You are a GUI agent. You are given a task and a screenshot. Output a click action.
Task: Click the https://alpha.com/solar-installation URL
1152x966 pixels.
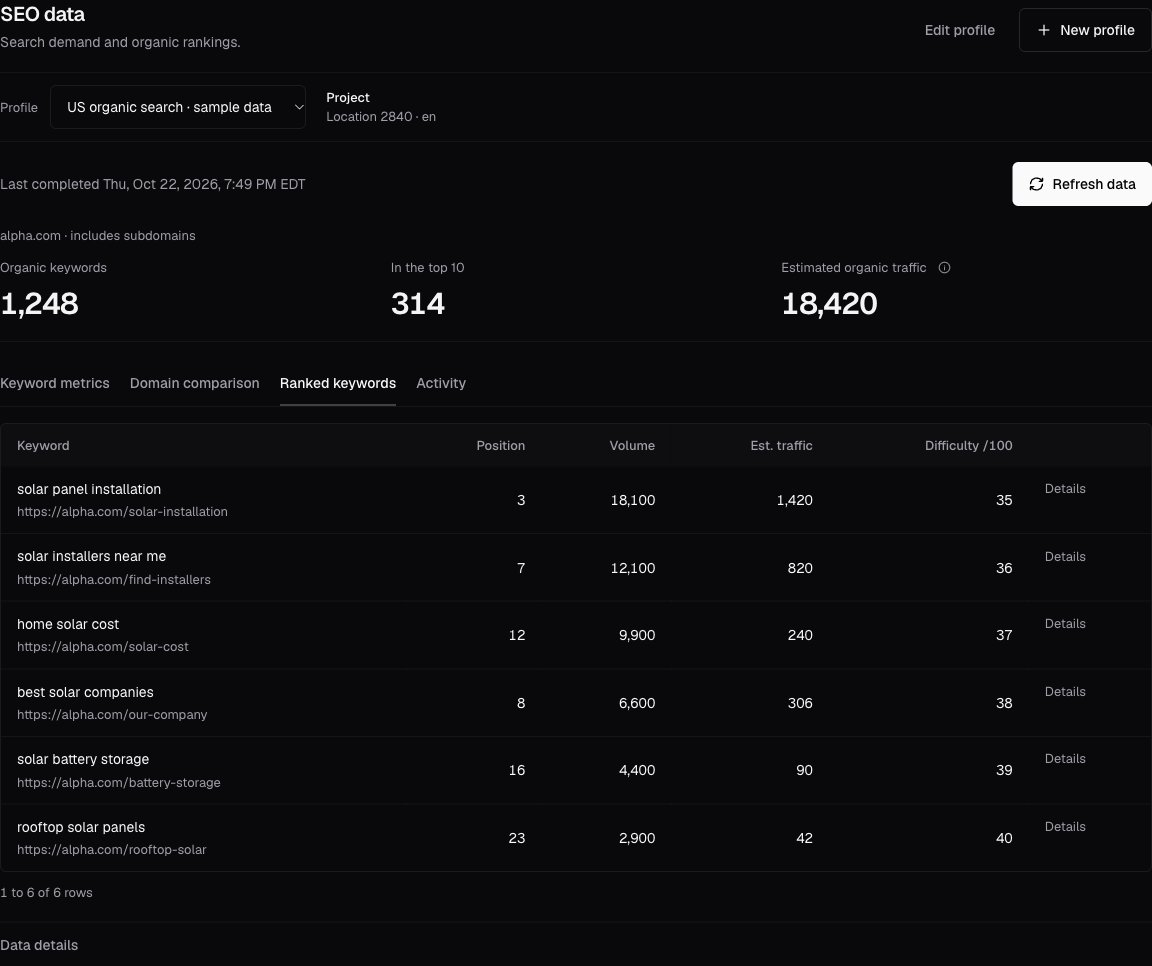tap(122, 512)
